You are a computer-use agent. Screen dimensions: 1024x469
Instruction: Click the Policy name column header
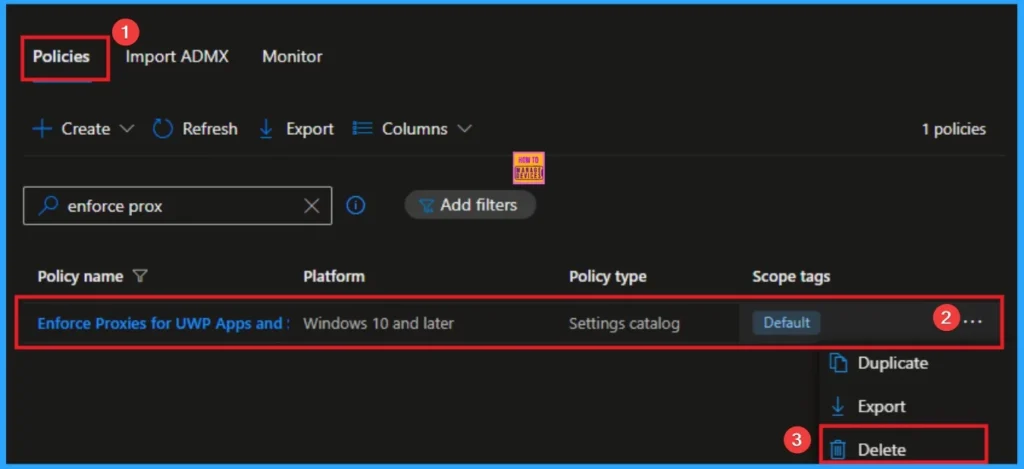point(80,276)
